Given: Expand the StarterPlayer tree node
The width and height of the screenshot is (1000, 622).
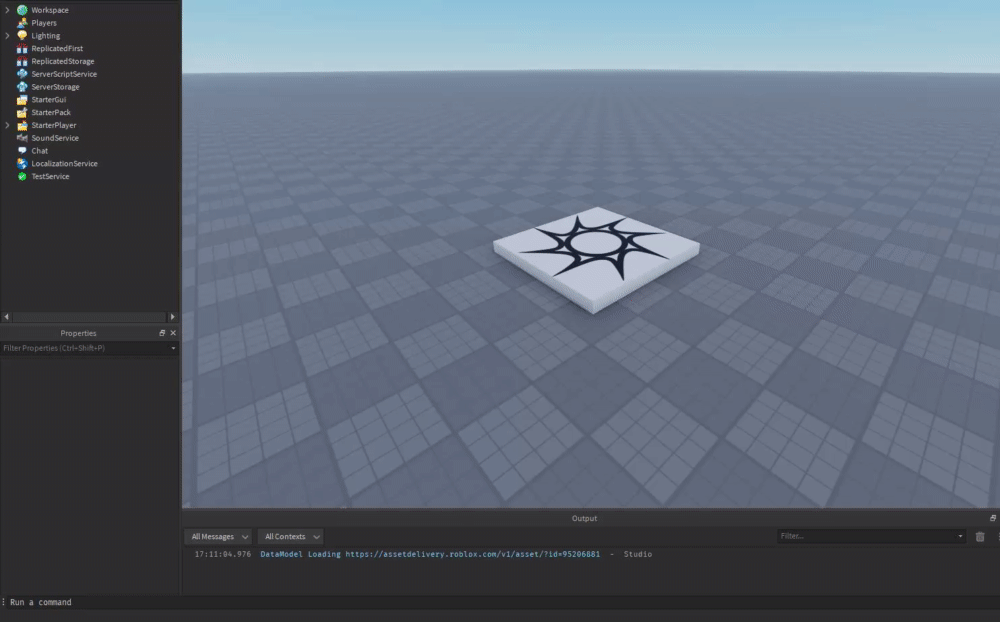Looking at the screenshot, I should point(8,125).
